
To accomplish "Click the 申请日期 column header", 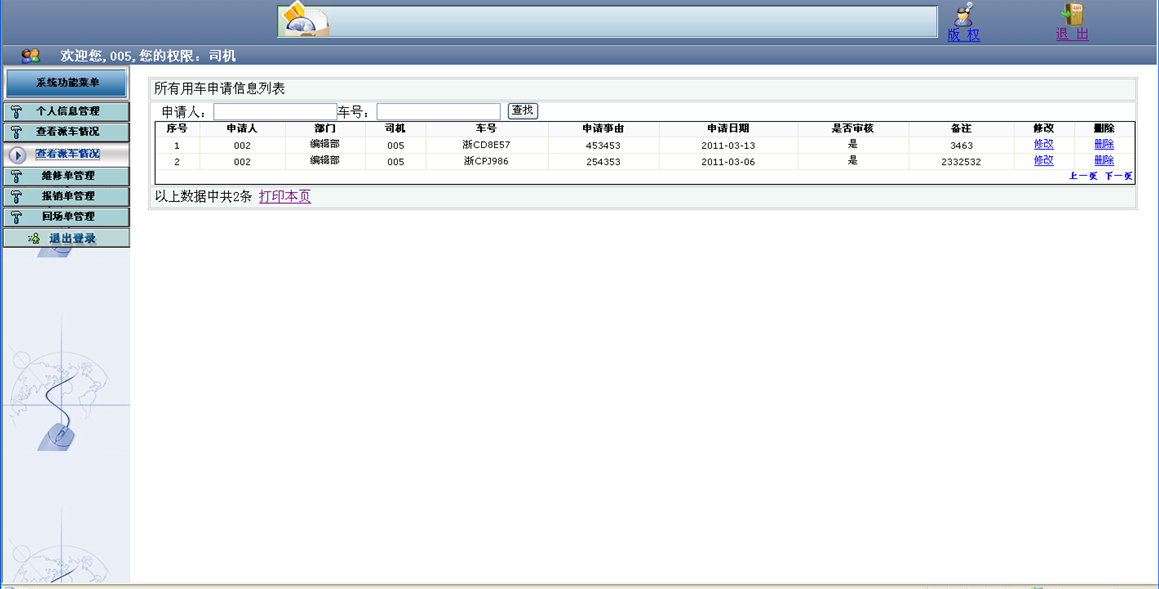I will (x=728, y=129).
